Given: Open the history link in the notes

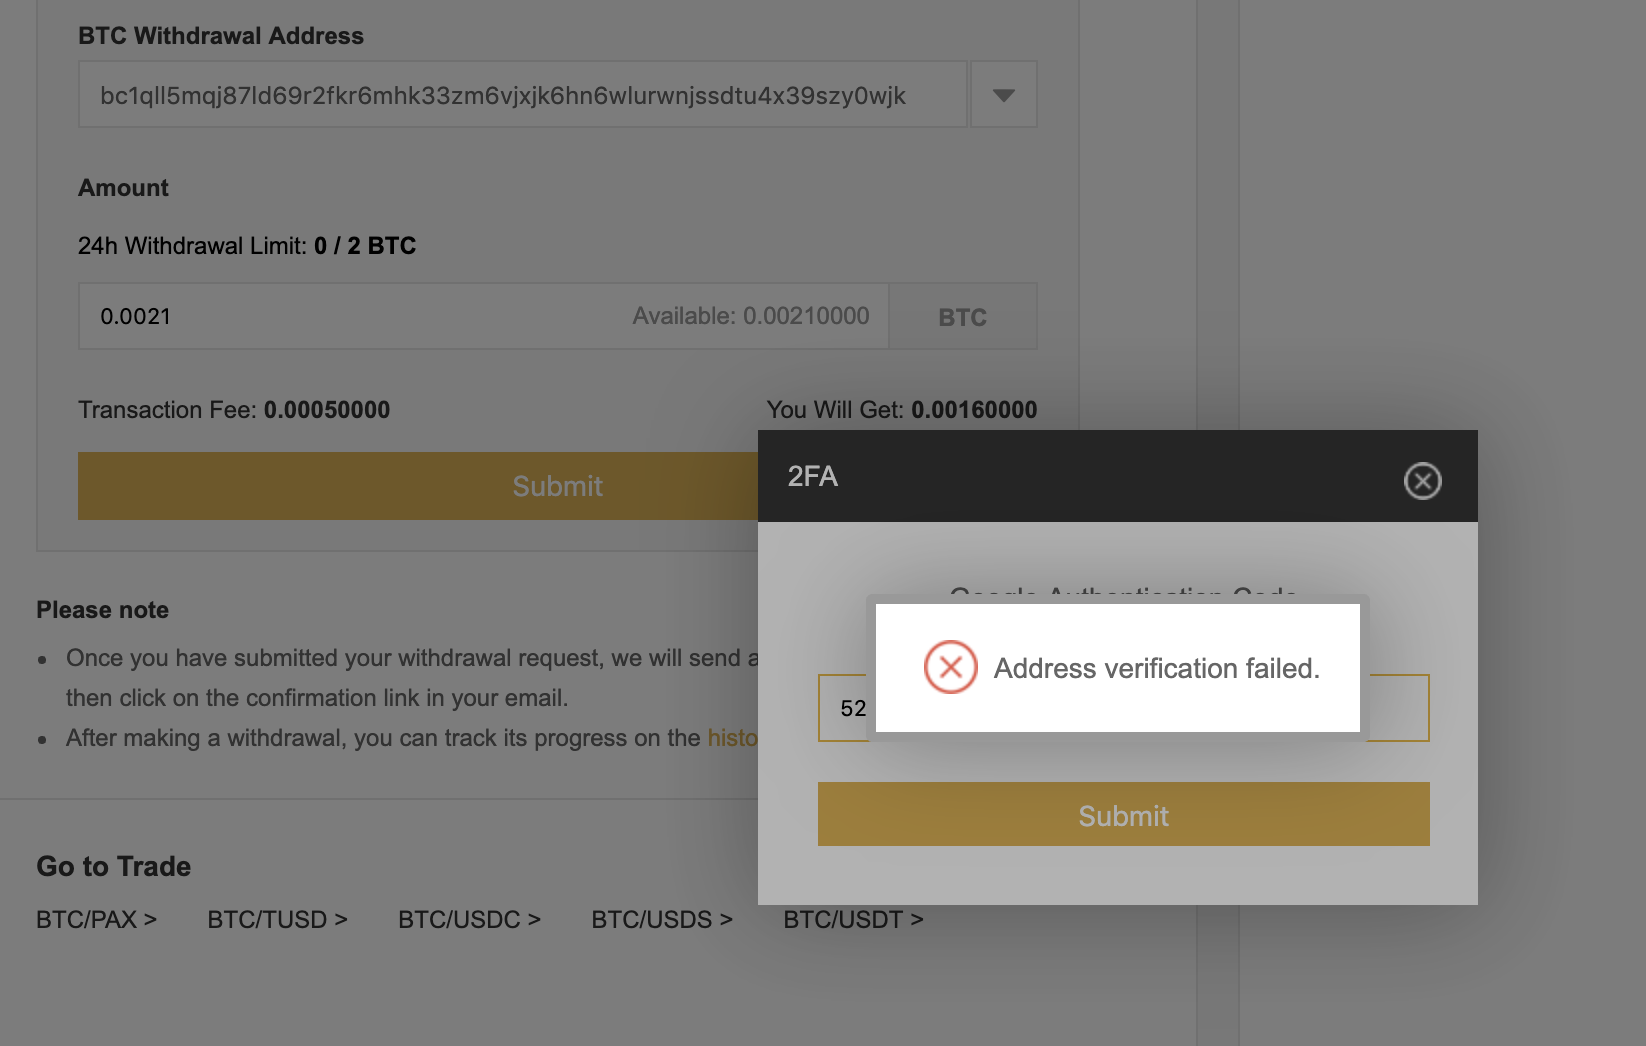Looking at the screenshot, I should click(x=733, y=738).
